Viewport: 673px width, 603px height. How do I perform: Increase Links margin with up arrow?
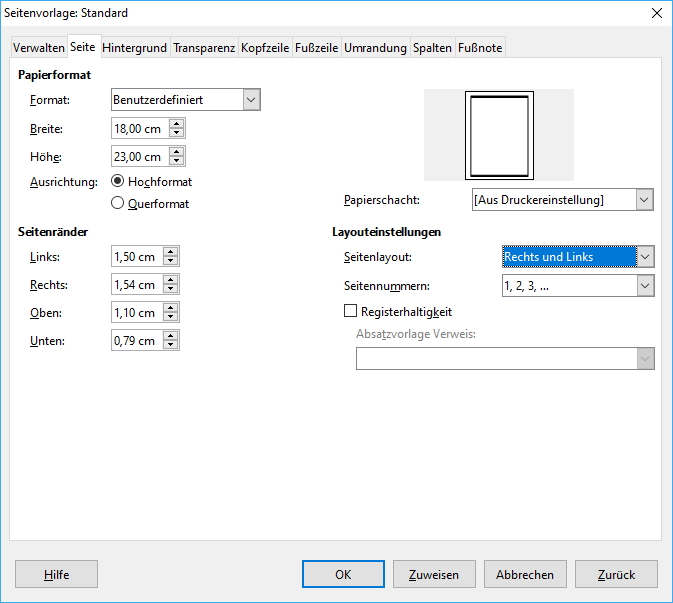[x=171, y=252]
